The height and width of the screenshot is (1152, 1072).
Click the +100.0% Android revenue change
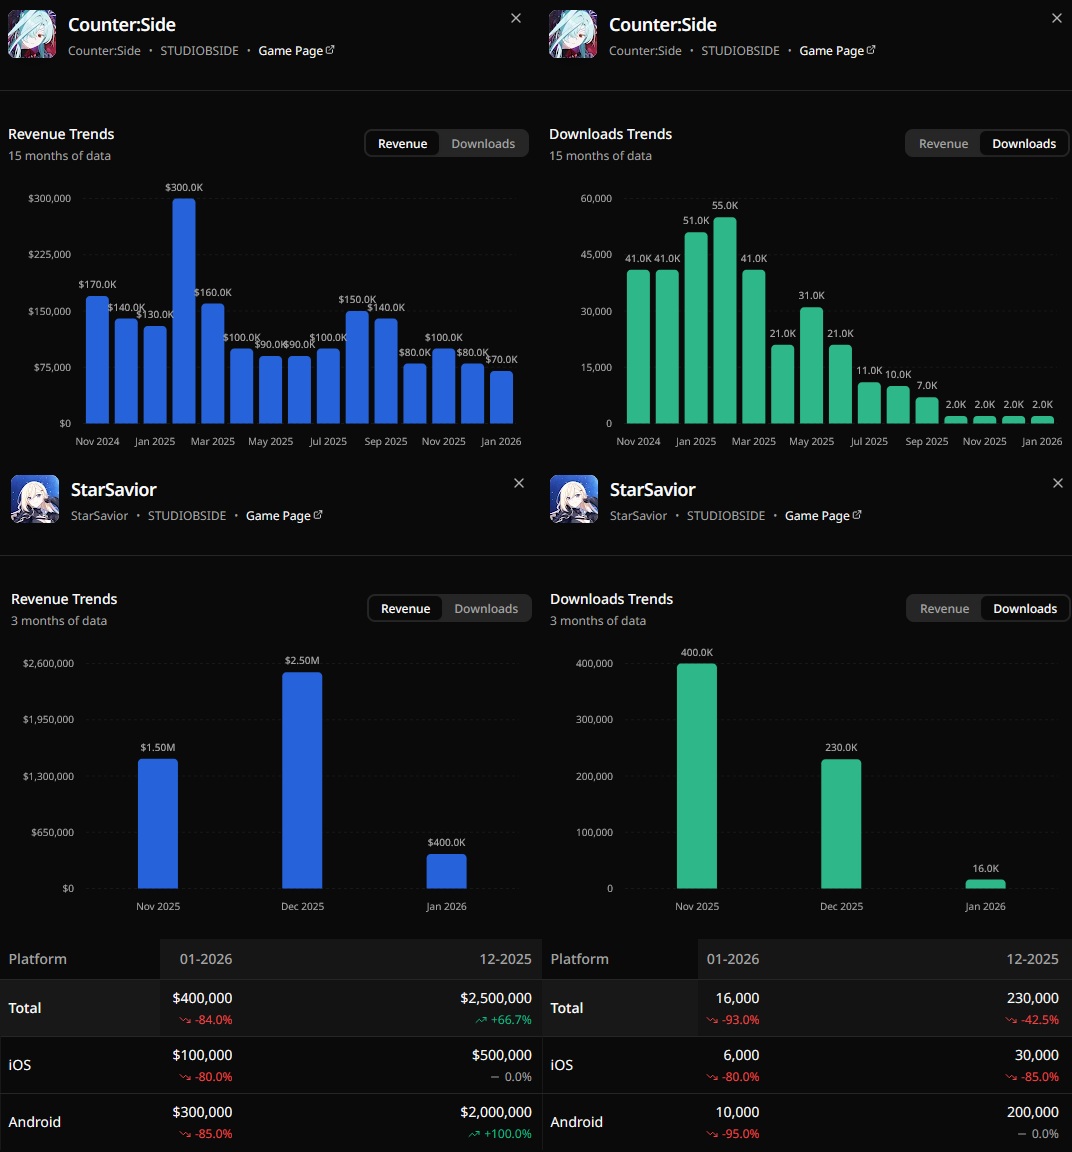point(500,1134)
